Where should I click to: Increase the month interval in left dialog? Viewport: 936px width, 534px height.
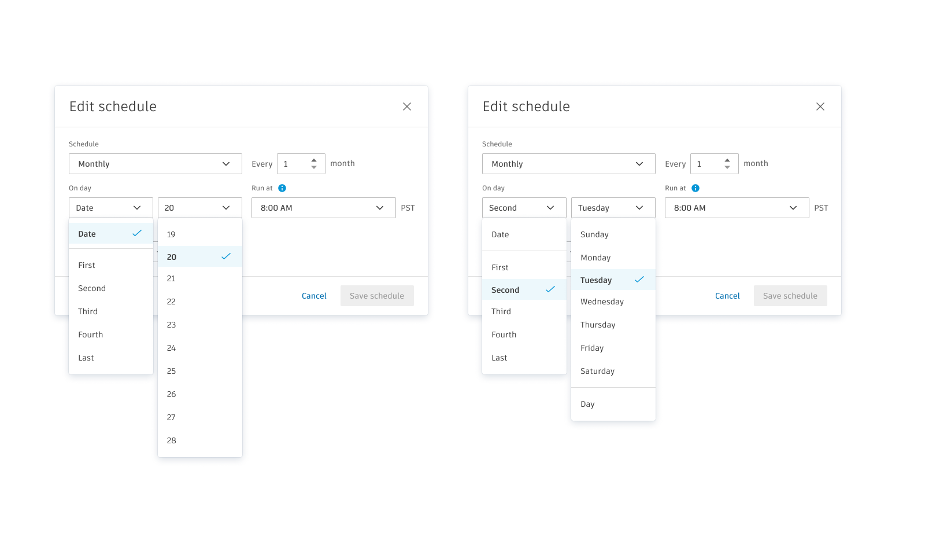(x=314, y=159)
